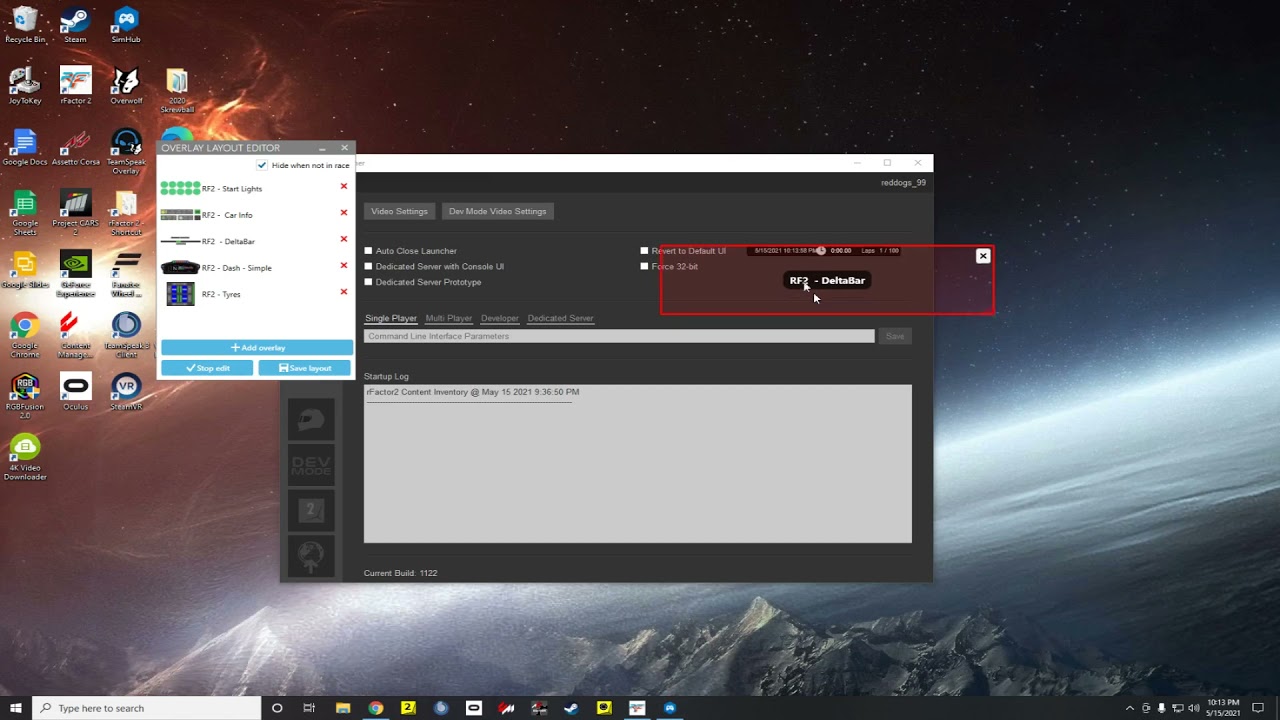Select the Steam desktop shortcut
Image resolution: width=1280 pixels, height=720 pixels.
coord(75,26)
